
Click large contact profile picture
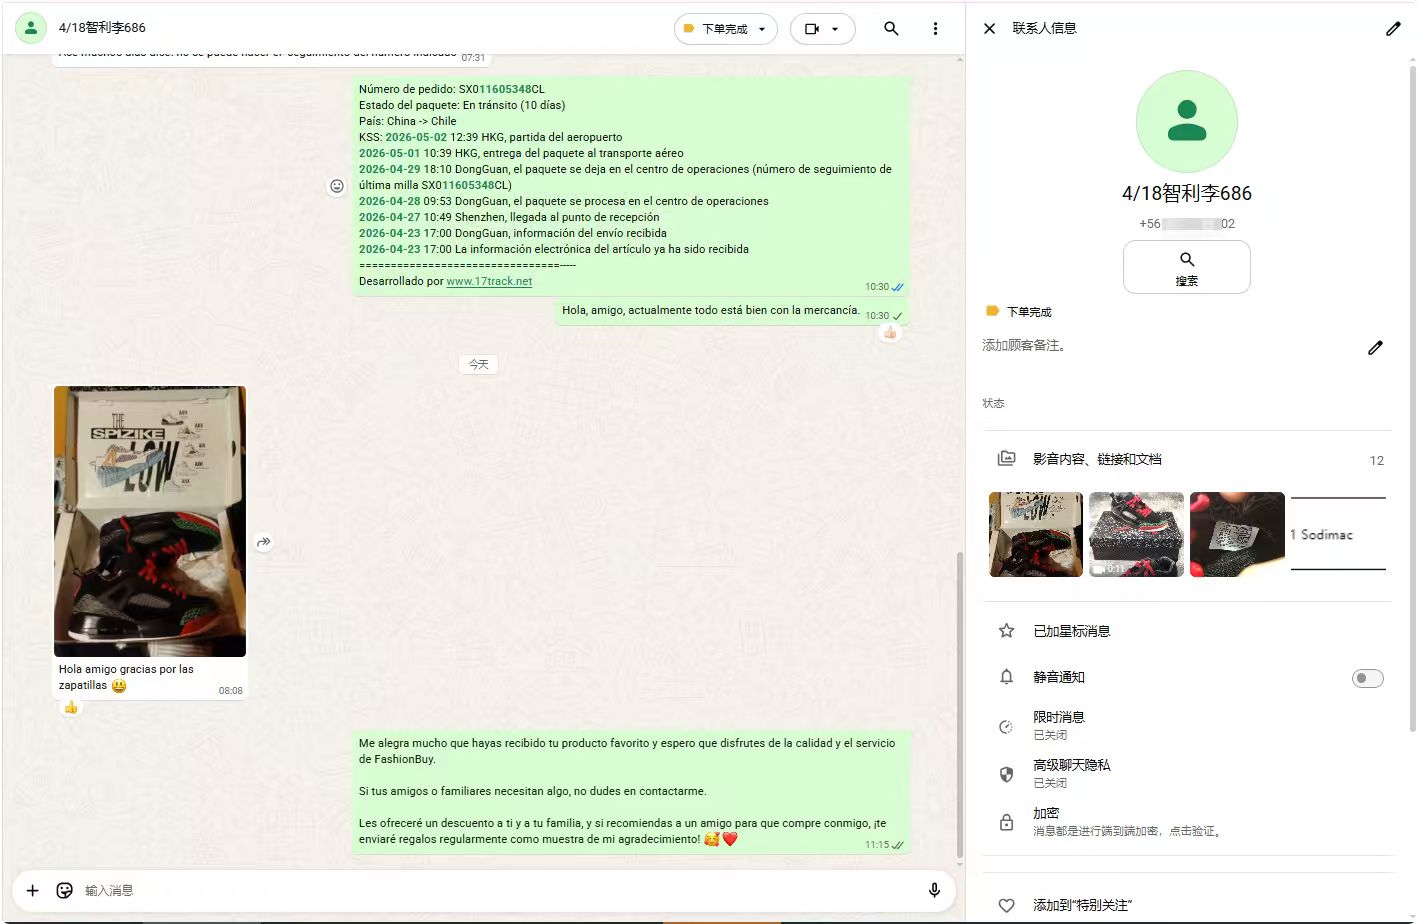(1187, 121)
